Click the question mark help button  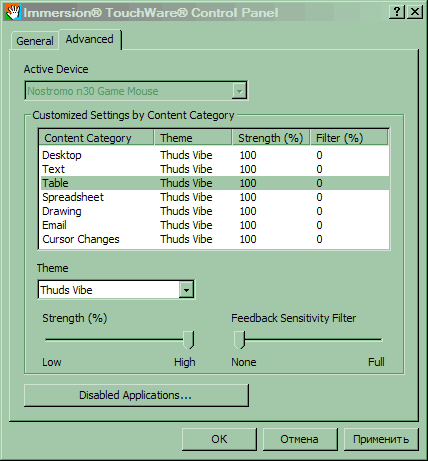[x=397, y=12]
